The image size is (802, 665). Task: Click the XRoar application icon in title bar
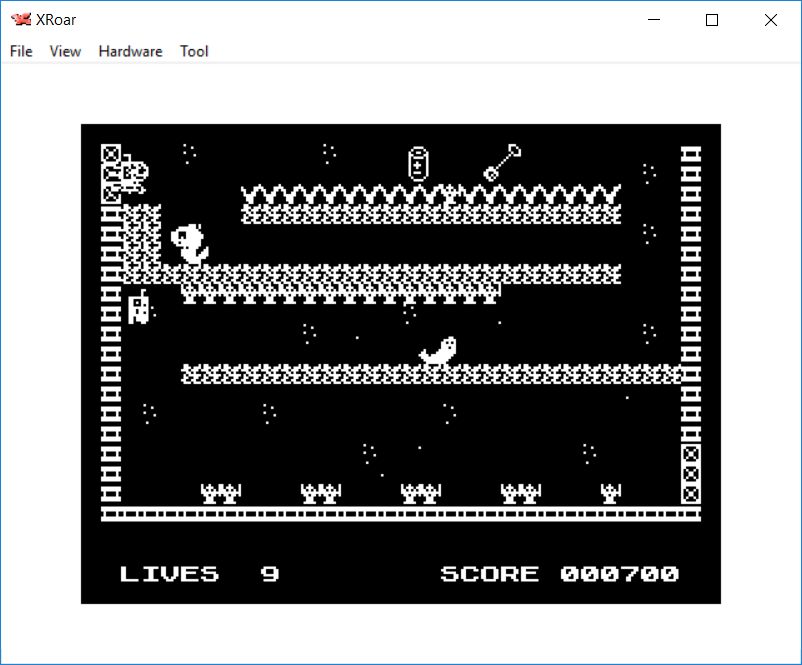pos(20,20)
